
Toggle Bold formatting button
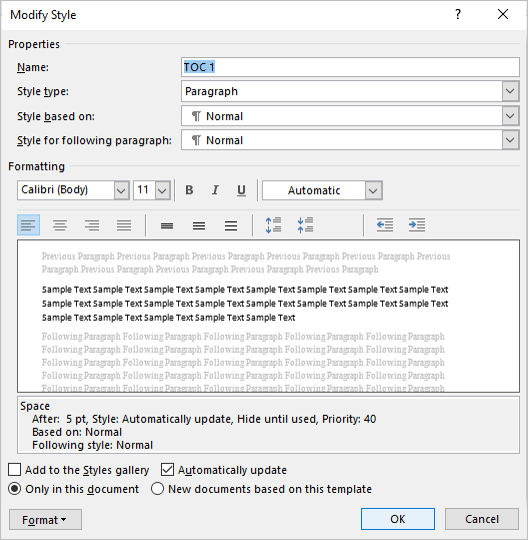click(x=189, y=190)
